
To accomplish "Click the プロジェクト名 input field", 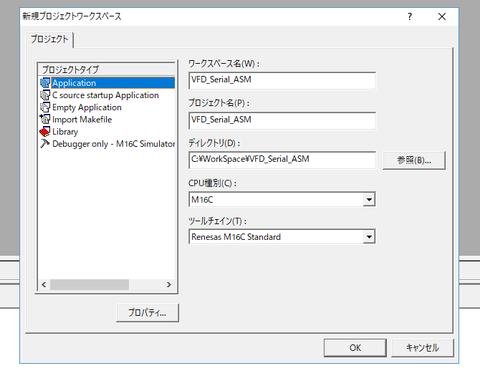I will 282,120.
